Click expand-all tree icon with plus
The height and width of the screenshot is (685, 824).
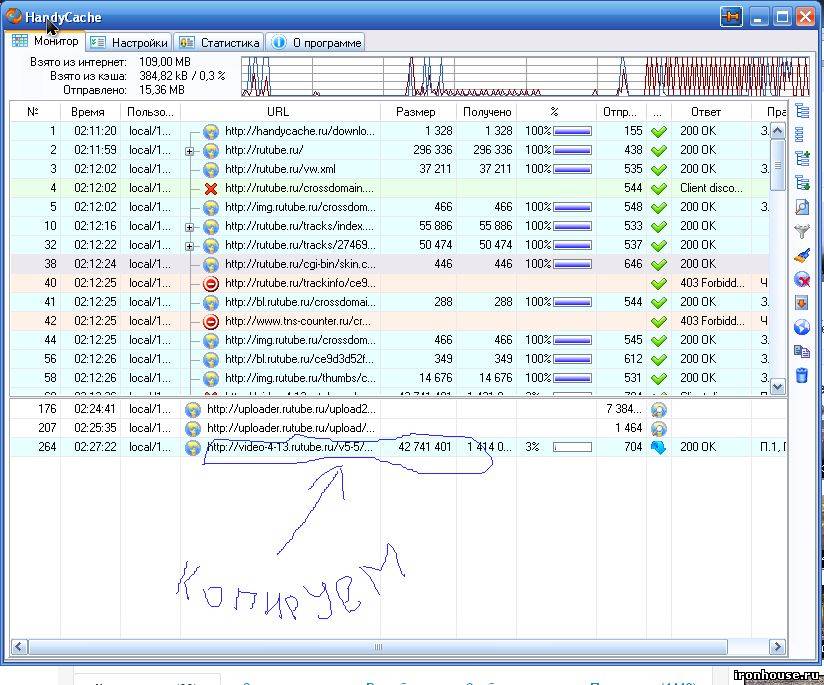click(x=802, y=158)
